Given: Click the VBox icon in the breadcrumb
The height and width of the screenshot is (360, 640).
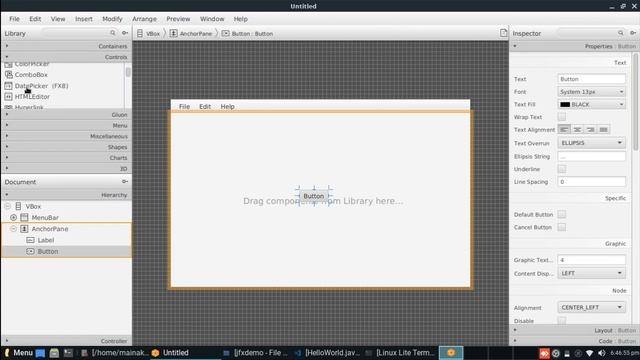Looking at the screenshot, I should 140,33.
